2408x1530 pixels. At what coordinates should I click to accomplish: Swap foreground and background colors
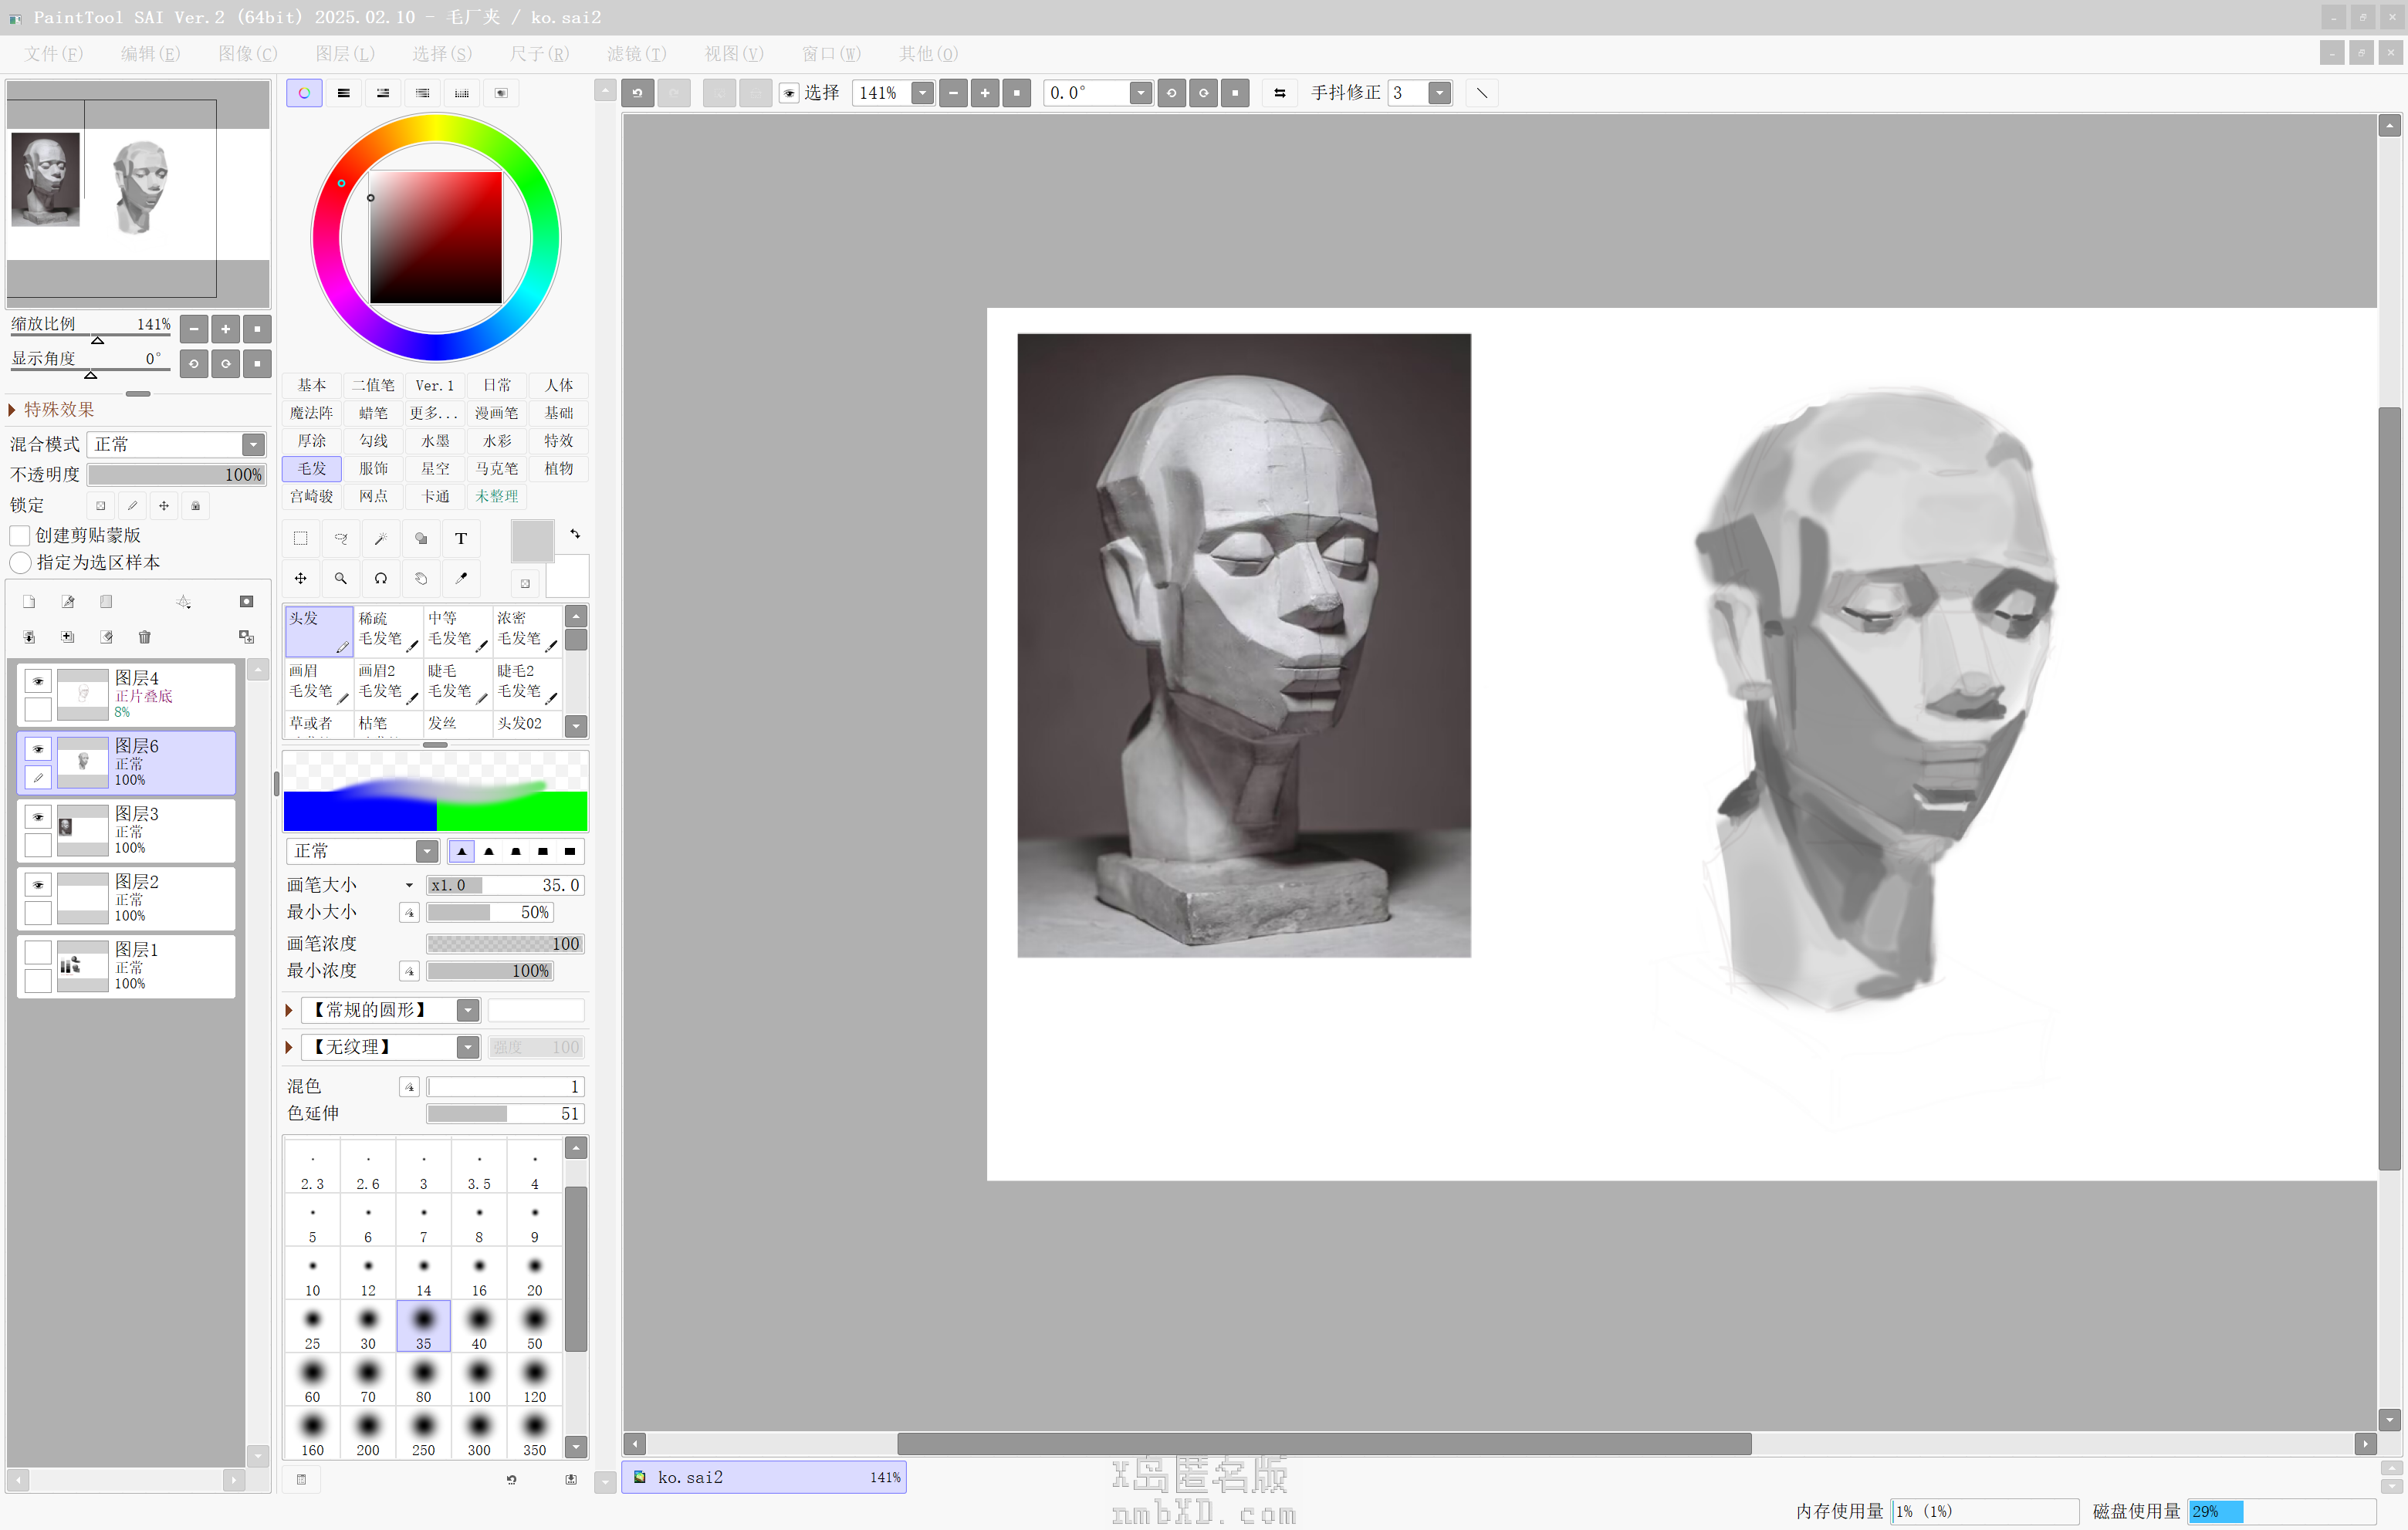(x=575, y=534)
